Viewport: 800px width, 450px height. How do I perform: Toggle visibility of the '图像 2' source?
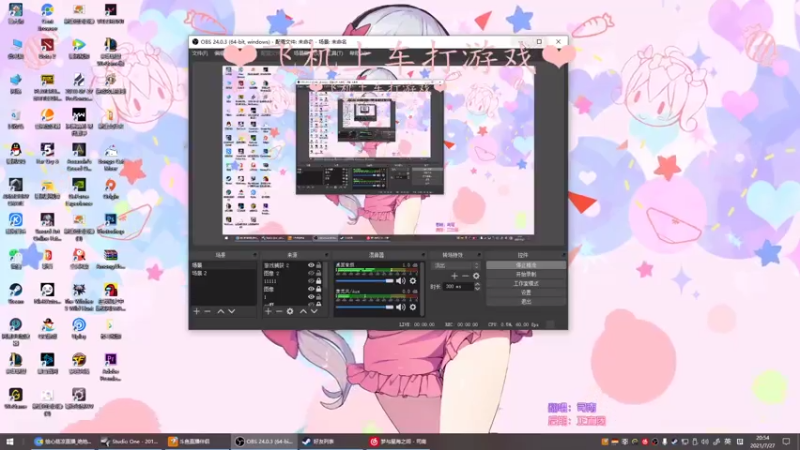(311, 273)
